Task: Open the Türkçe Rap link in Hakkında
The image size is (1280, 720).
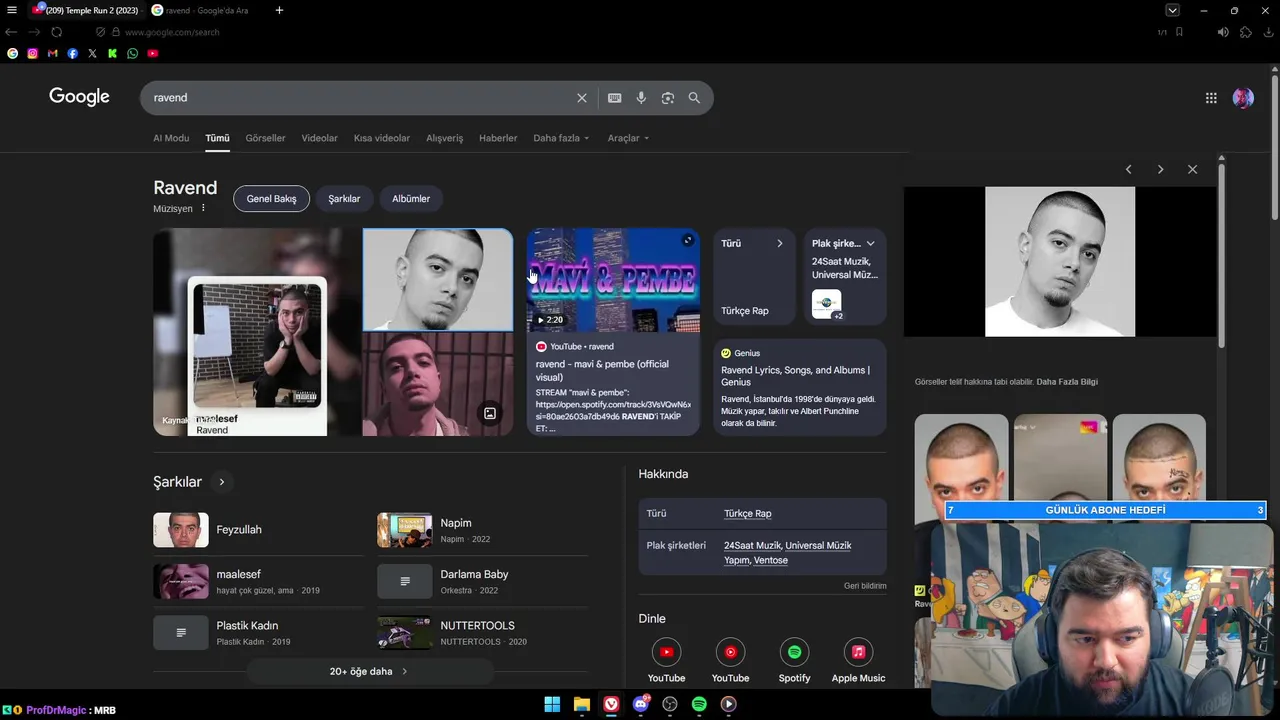Action: [x=748, y=514]
